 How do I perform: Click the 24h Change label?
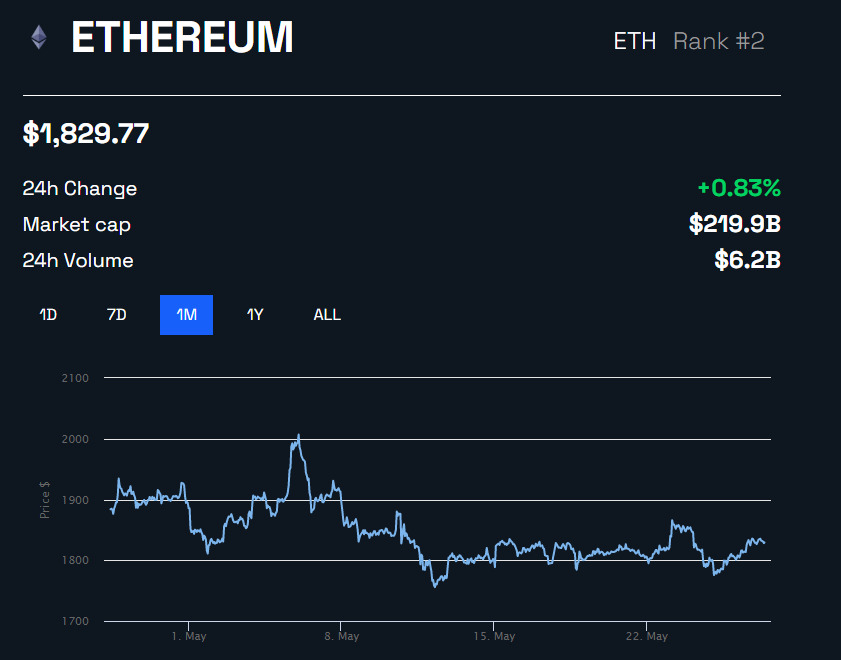point(79,189)
